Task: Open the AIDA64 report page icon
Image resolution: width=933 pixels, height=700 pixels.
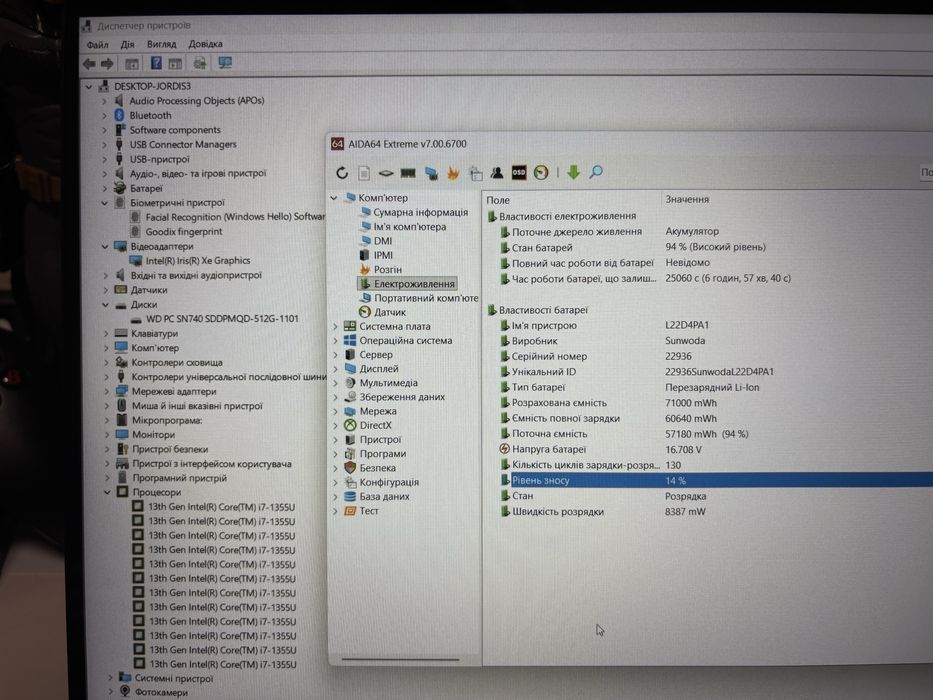Action: [364, 173]
